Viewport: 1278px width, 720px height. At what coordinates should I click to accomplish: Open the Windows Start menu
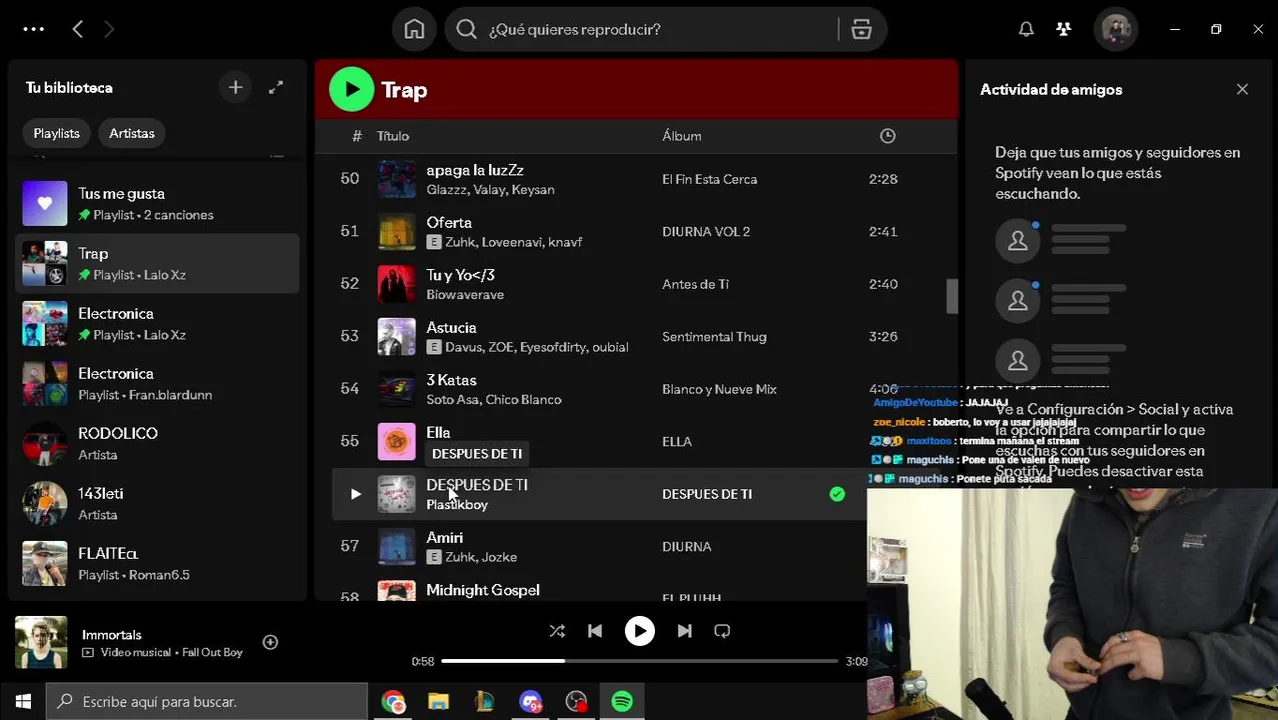tap(23, 701)
